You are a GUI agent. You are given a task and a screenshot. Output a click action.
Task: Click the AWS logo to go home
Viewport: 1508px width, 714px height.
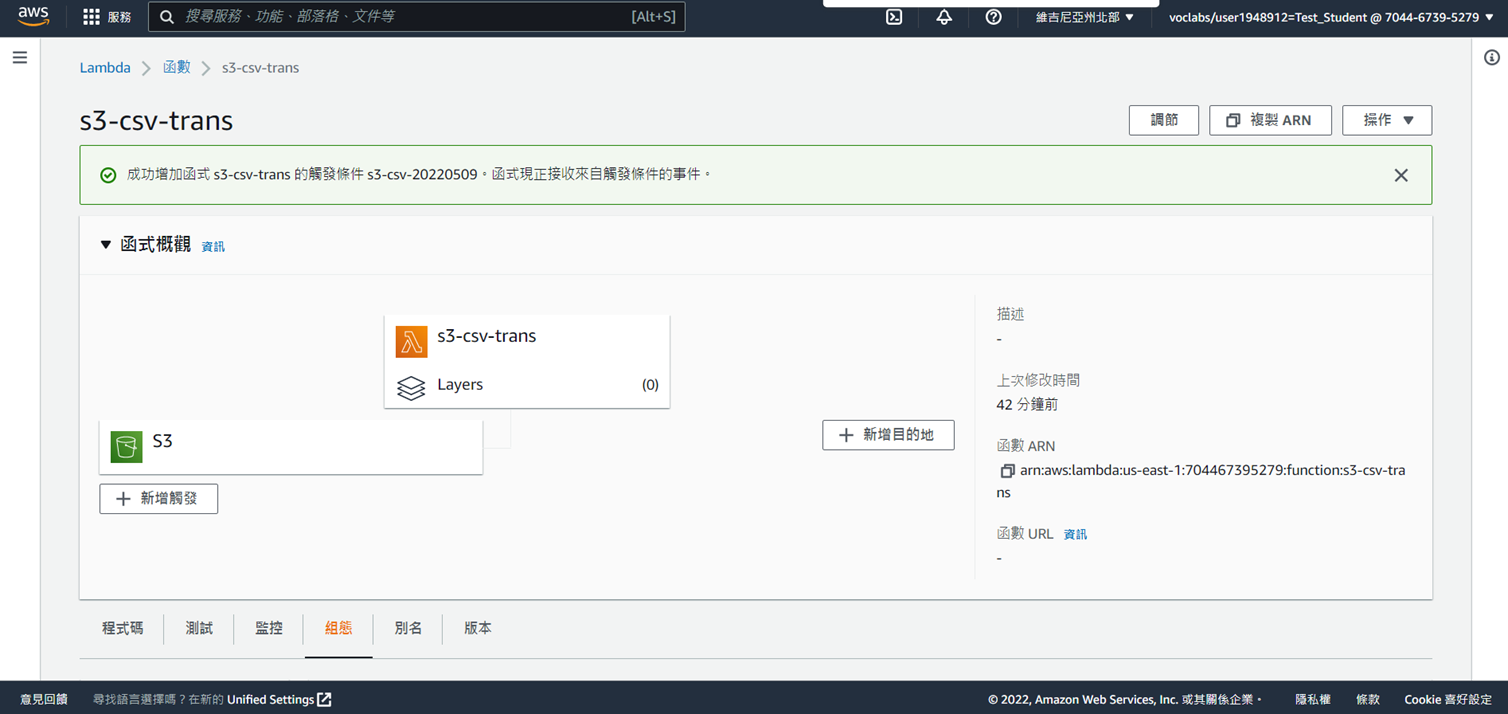pos(33,17)
